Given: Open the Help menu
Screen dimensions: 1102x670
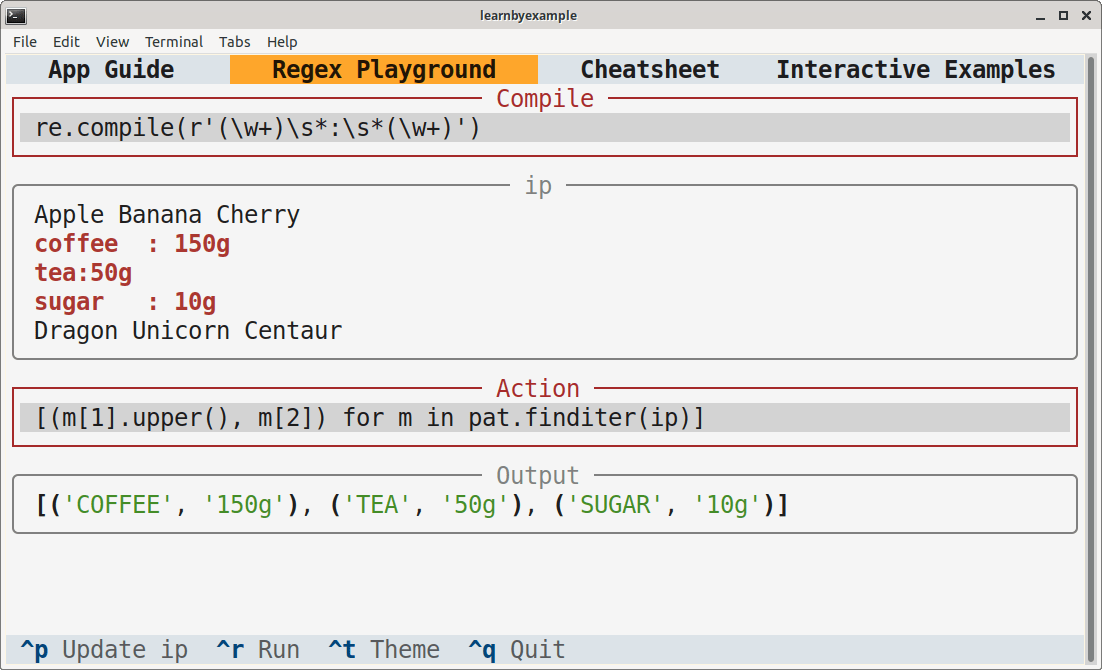Looking at the screenshot, I should (x=282, y=42).
